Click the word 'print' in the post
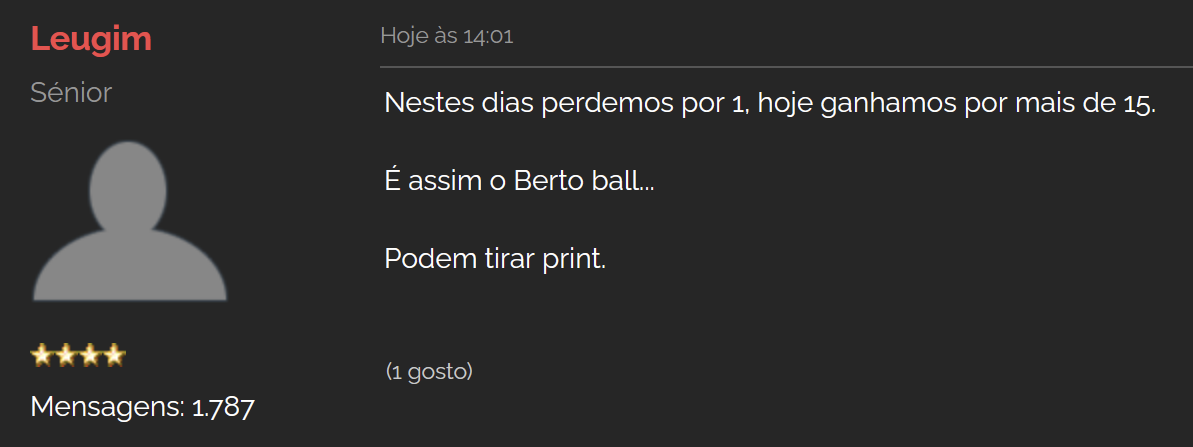Image resolution: width=1193 pixels, height=447 pixels. click(x=574, y=258)
